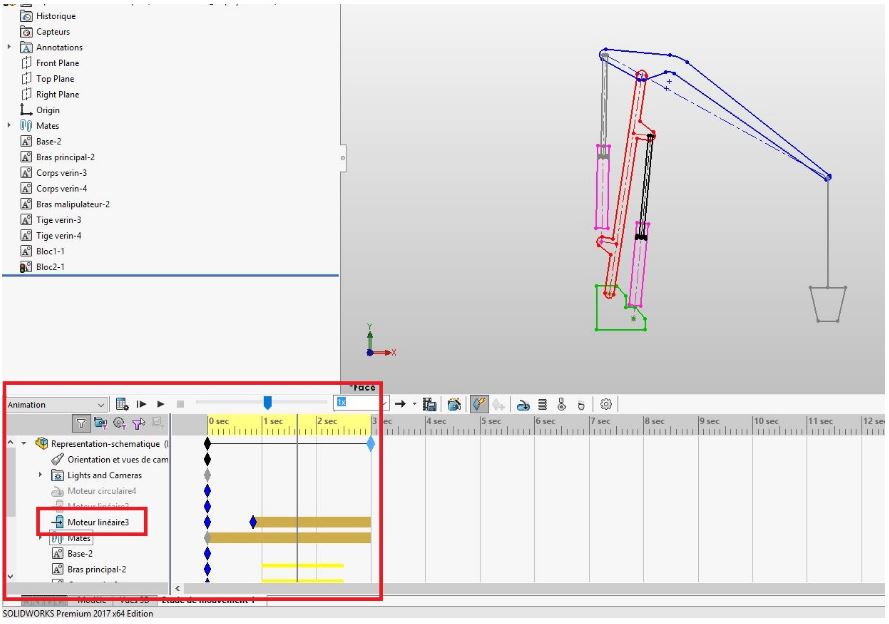Image resolution: width=889 pixels, height=624 pixels.
Task: Select the Top Plane icon
Action: tap(26, 78)
